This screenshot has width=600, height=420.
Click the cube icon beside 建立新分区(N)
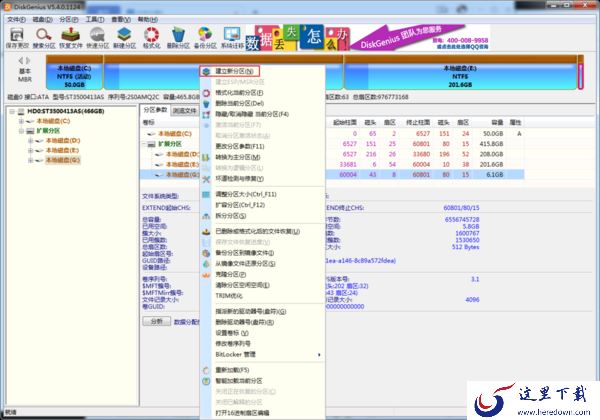click(x=206, y=72)
